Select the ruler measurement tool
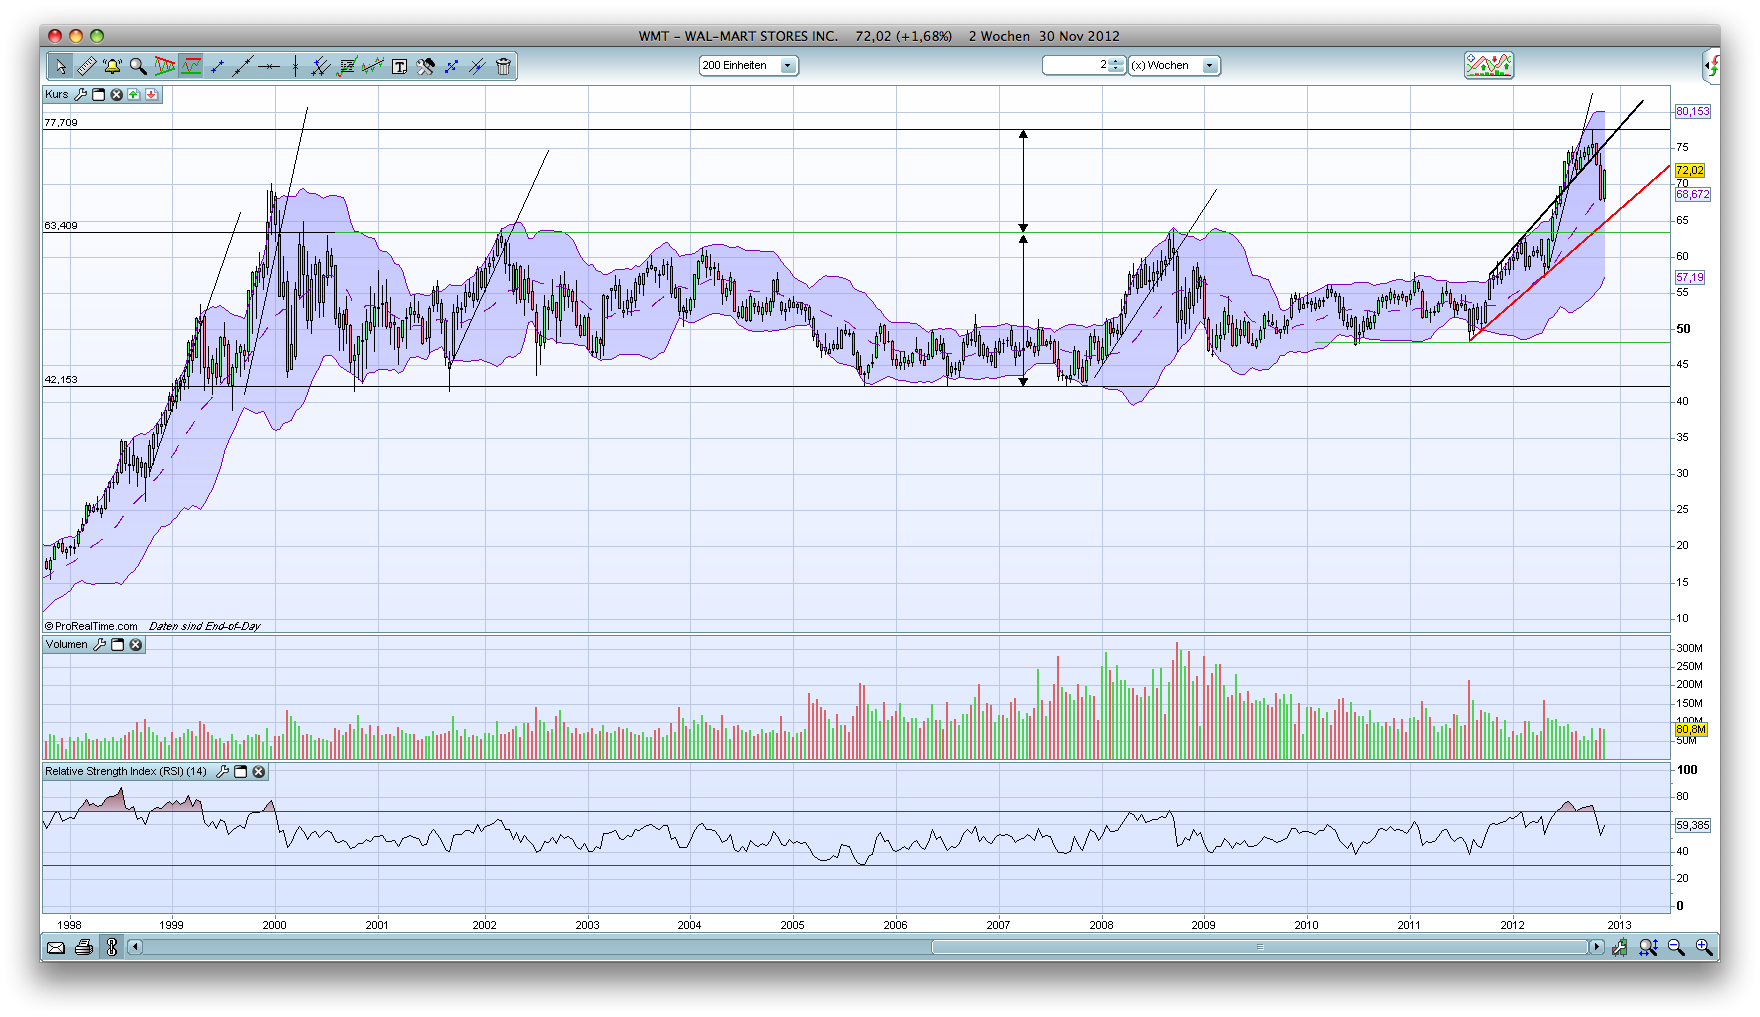1760x1017 pixels. (x=86, y=66)
